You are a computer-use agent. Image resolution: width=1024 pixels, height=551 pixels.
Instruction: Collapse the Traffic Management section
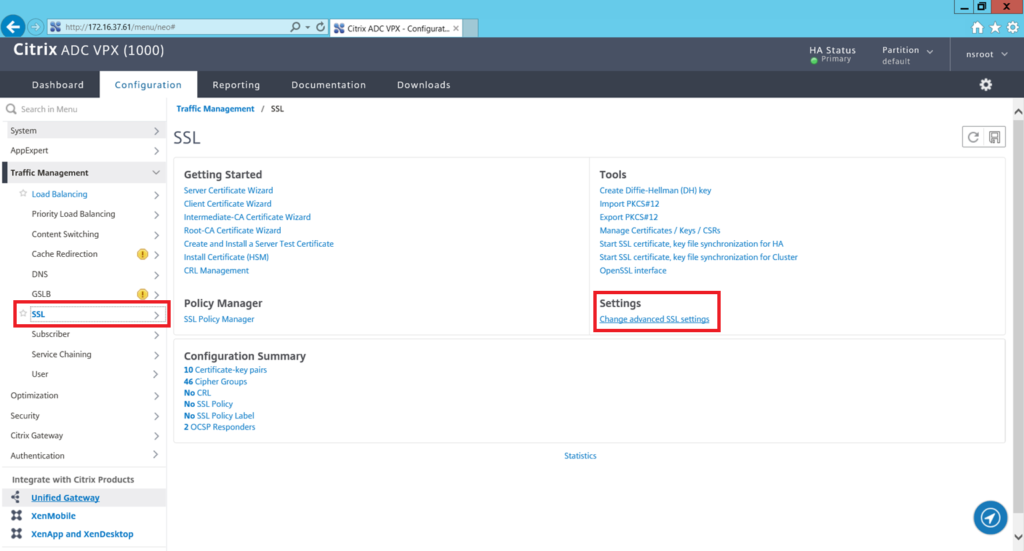click(156, 172)
